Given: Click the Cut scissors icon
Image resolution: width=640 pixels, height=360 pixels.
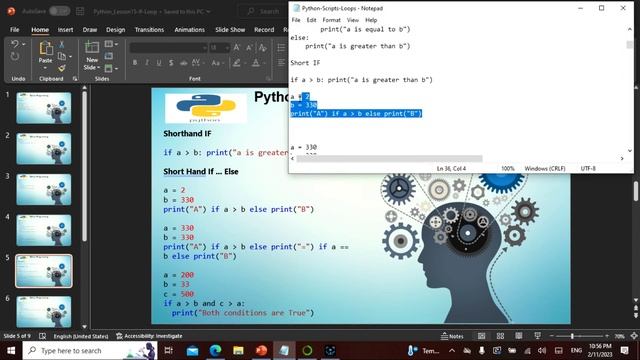Looking at the screenshot, I should pyautogui.click(x=62, y=44).
